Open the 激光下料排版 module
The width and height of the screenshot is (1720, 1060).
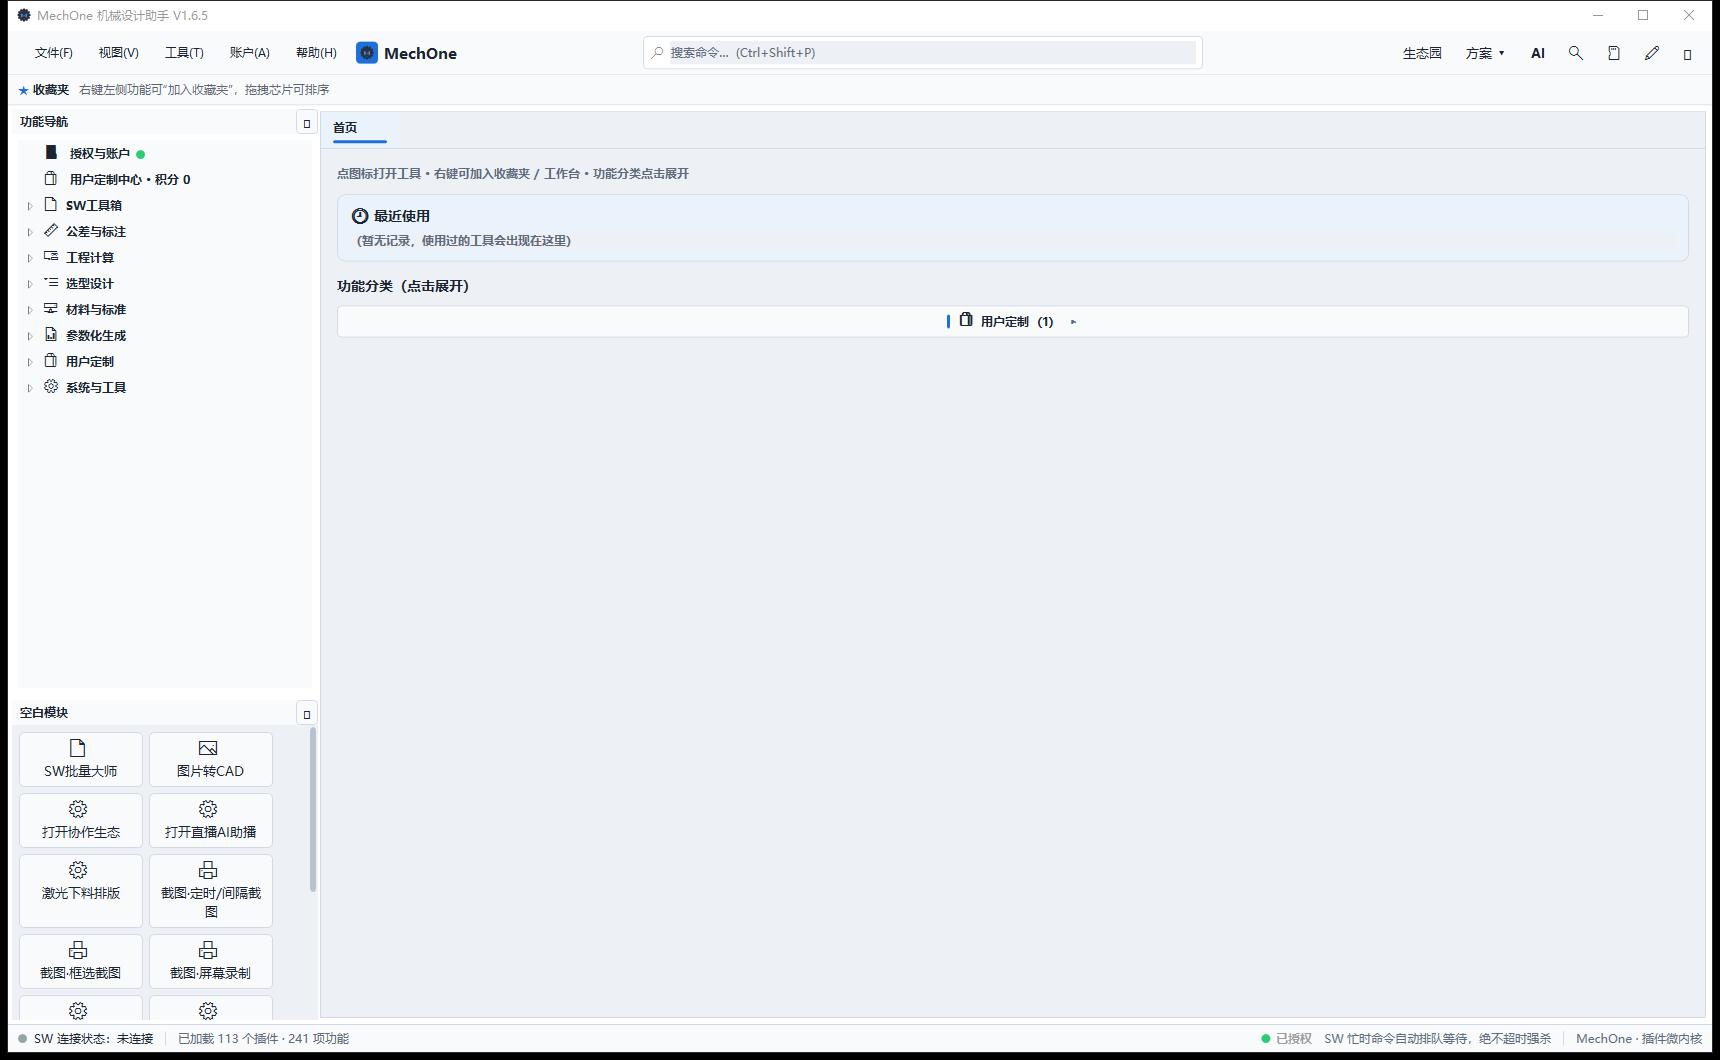(x=81, y=891)
